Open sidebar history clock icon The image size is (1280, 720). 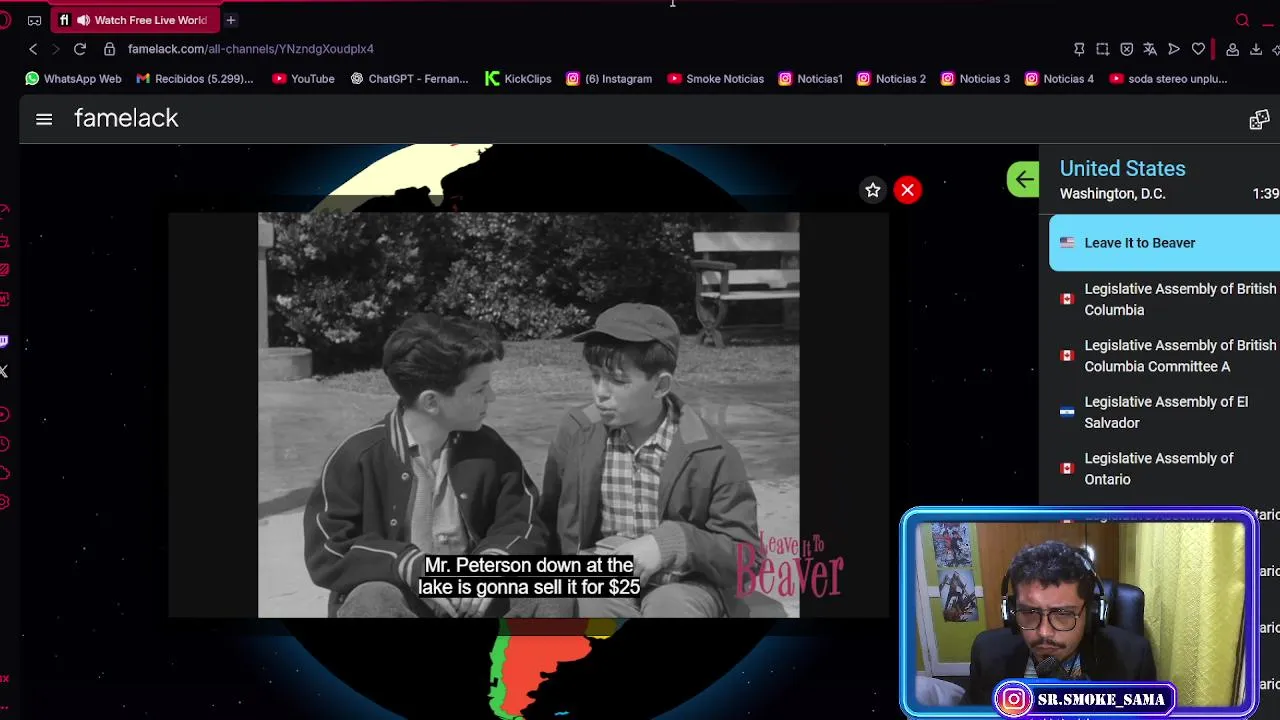coord(5,444)
